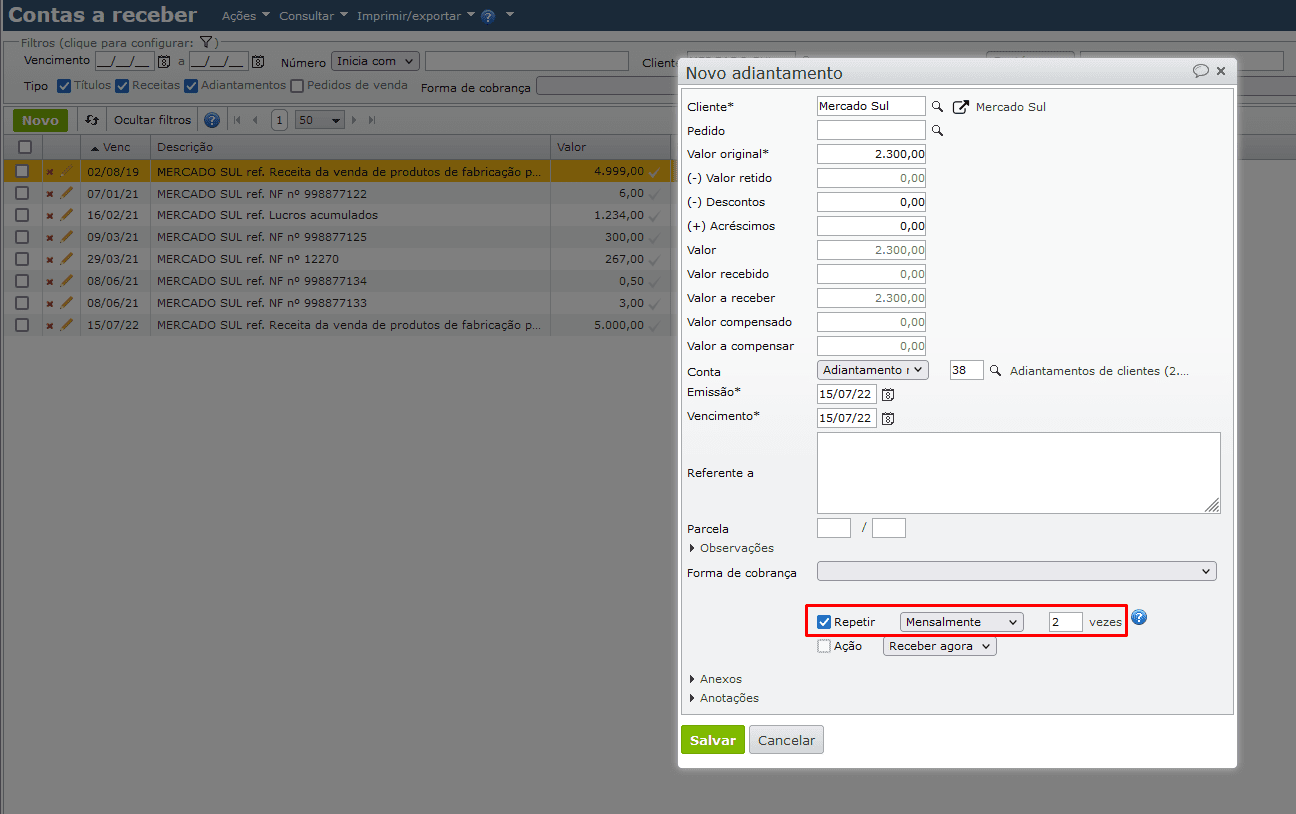Open client record via external link icon
The image size is (1296, 814).
tap(961, 106)
